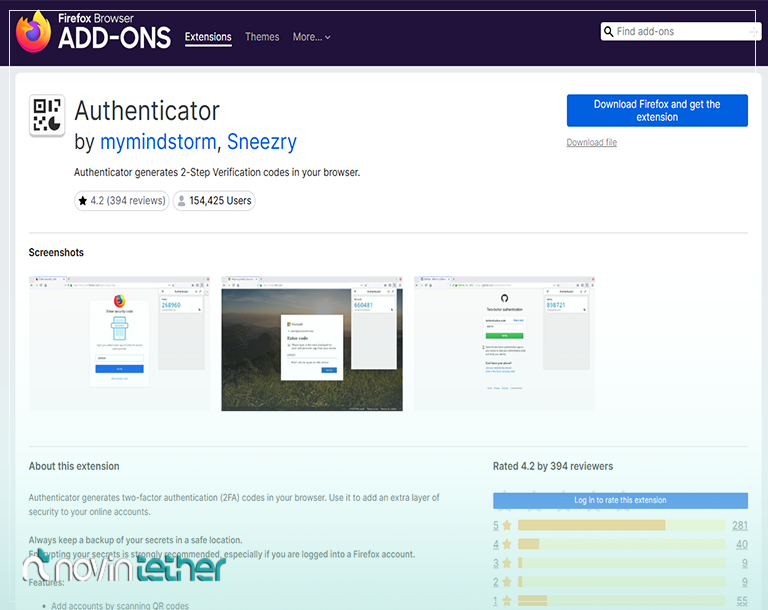Click the About this extension heading
This screenshot has height=610, width=768.
(74, 466)
